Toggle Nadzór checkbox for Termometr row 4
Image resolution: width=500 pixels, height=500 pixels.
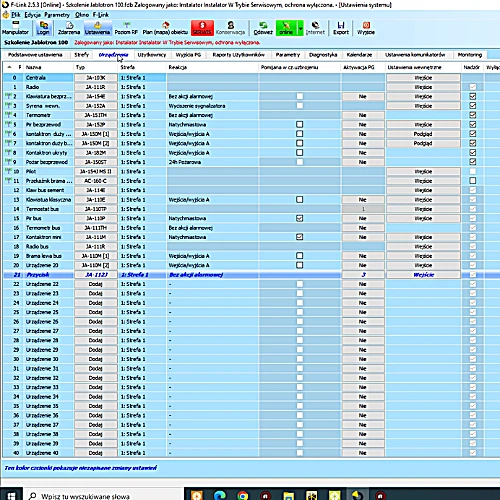coord(473,115)
